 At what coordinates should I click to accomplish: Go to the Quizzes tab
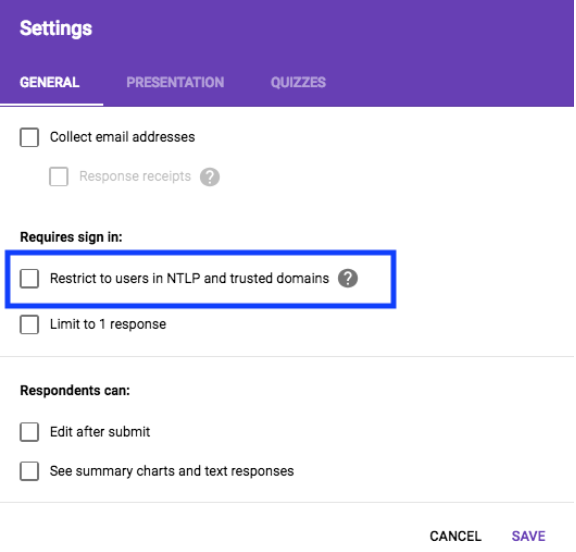tap(298, 82)
